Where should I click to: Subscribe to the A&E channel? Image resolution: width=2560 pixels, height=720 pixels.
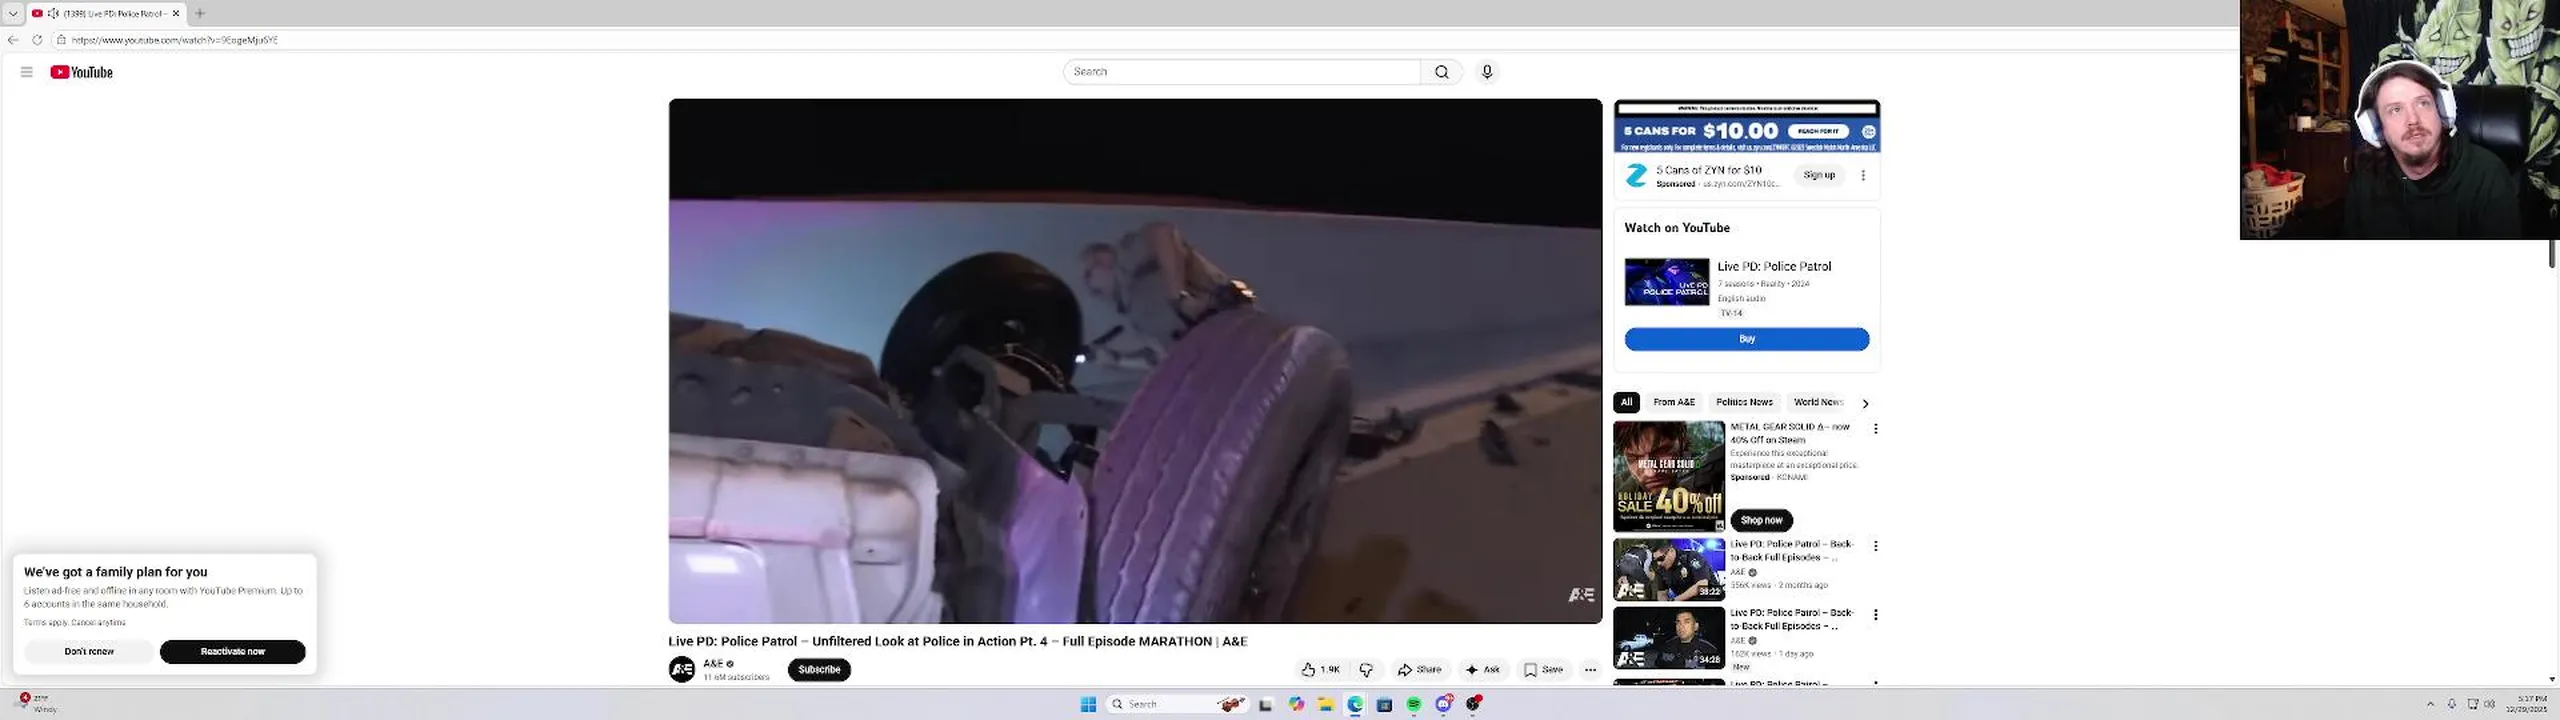(819, 670)
